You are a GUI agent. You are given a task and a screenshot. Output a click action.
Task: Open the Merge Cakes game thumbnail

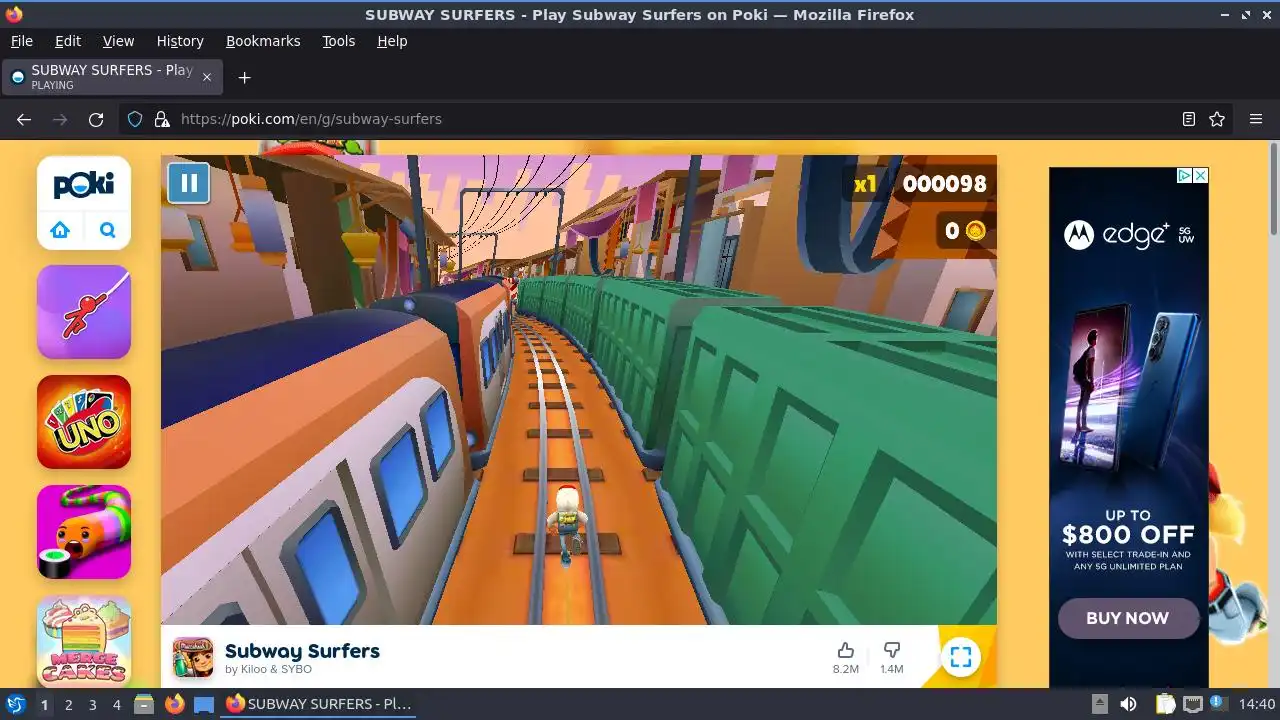tap(84, 641)
